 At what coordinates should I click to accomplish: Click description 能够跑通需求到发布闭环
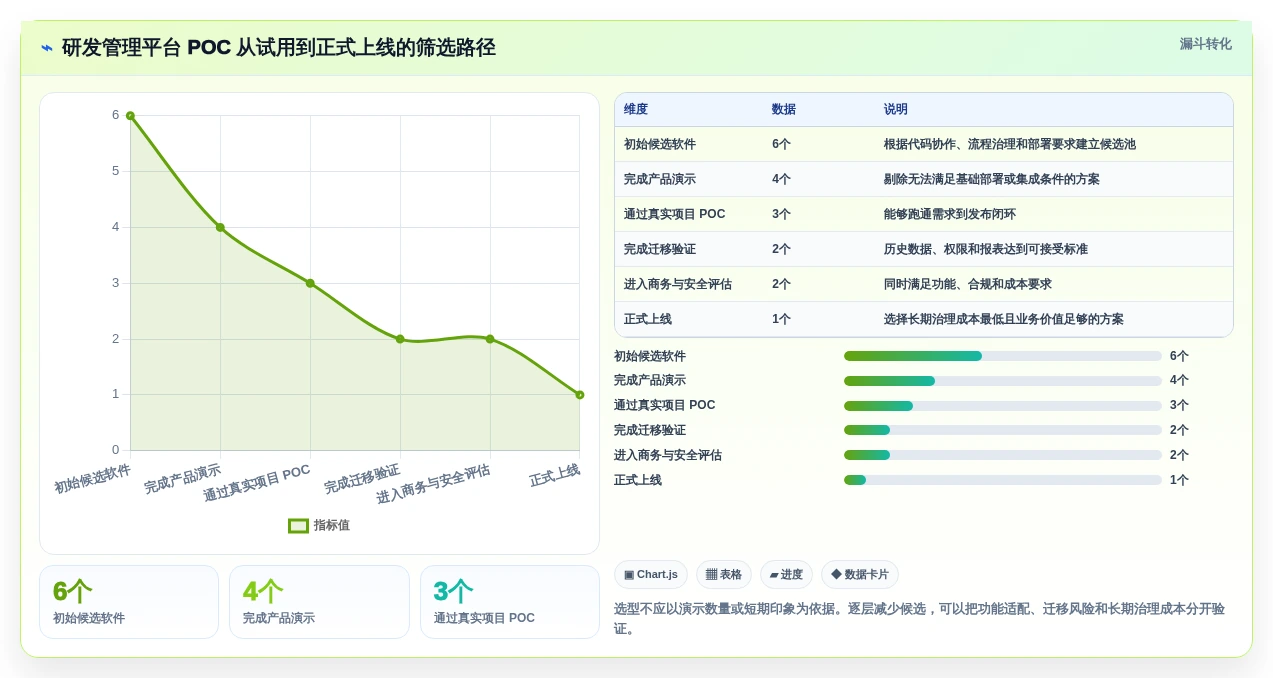[950, 214]
